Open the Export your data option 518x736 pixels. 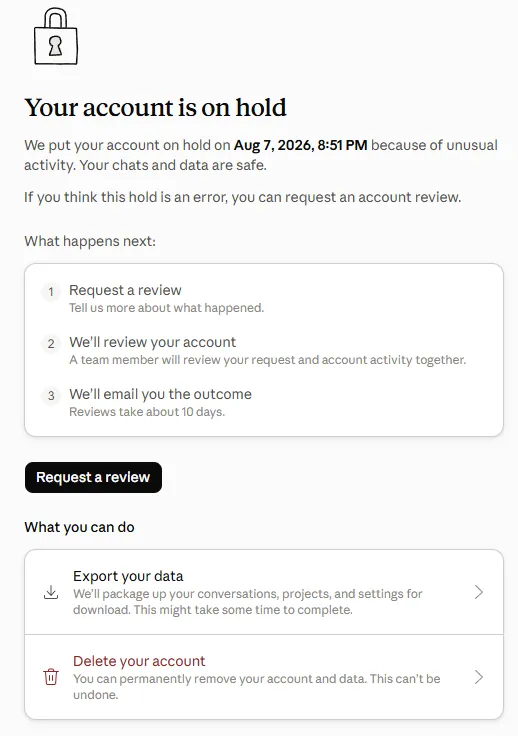[264, 592]
